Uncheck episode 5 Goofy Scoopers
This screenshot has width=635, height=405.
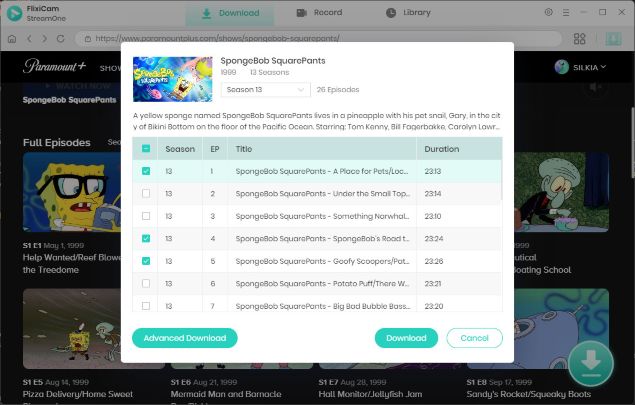pyautogui.click(x=146, y=261)
